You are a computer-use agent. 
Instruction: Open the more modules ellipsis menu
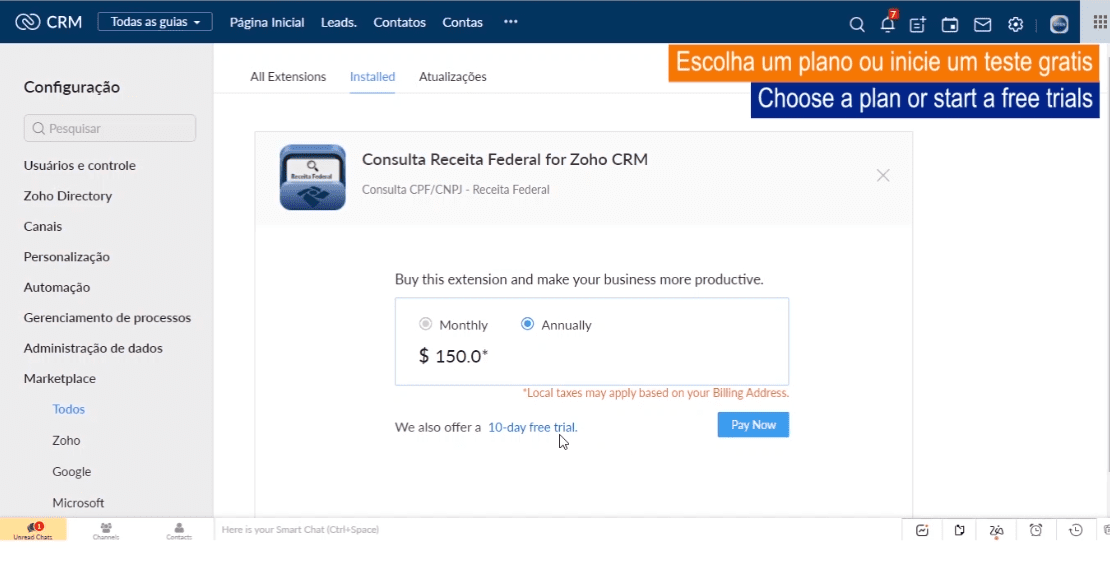point(511,22)
